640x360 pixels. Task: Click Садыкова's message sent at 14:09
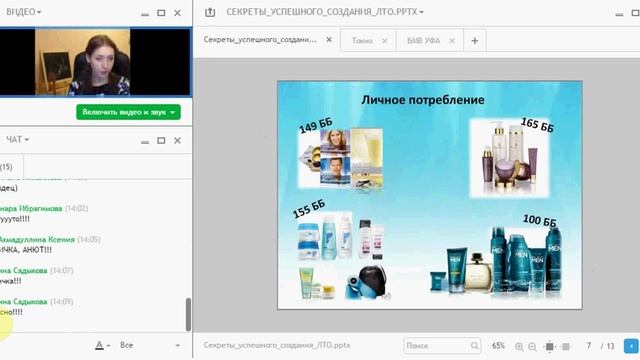click(x=36, y=307)
